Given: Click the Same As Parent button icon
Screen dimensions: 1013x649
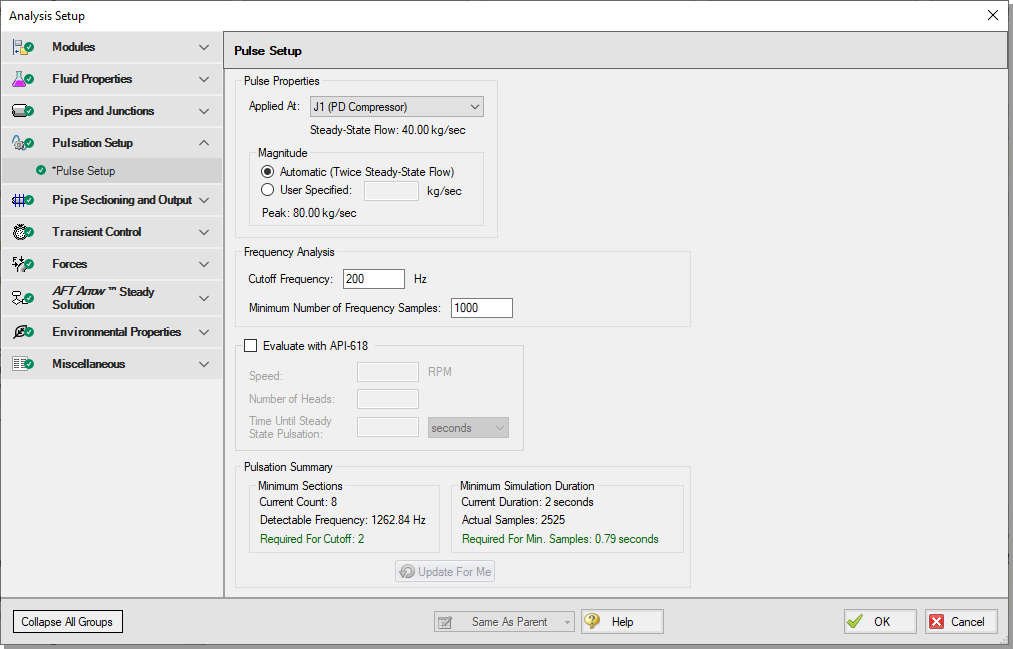Looking at the screenshot, I should click(x=445, y=622).
